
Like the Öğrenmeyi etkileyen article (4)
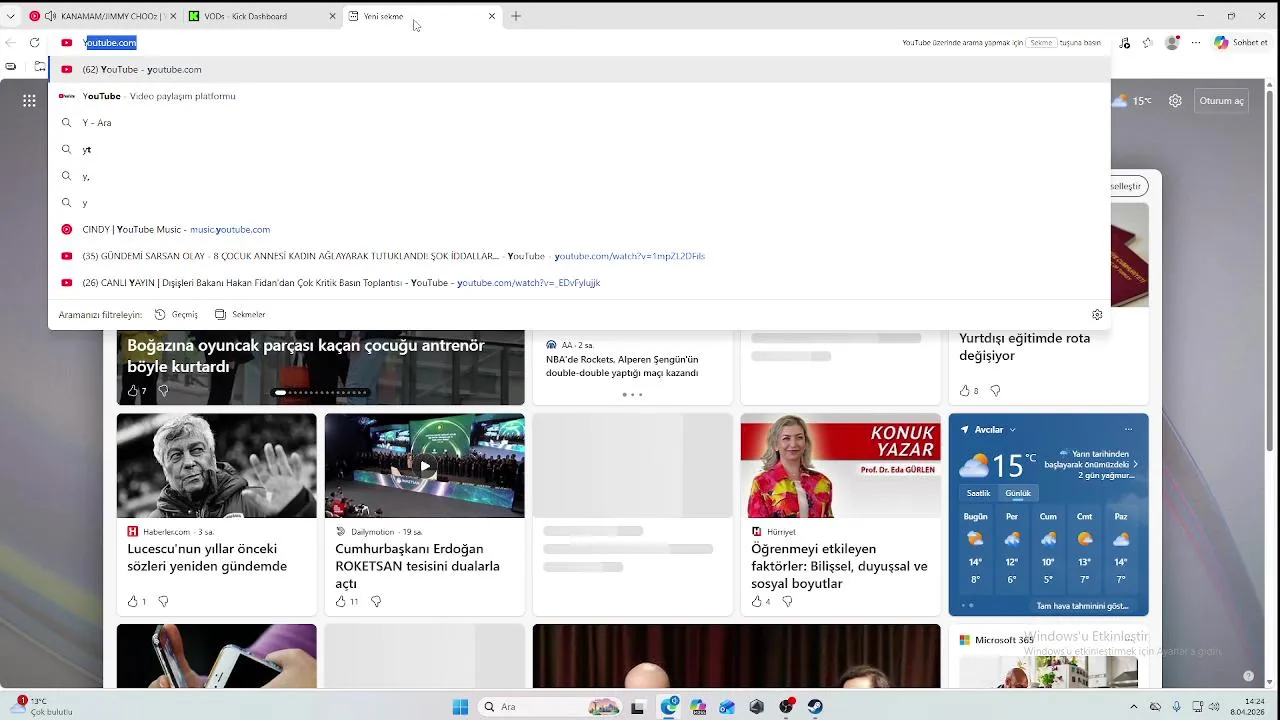click(x=761, y=601)
